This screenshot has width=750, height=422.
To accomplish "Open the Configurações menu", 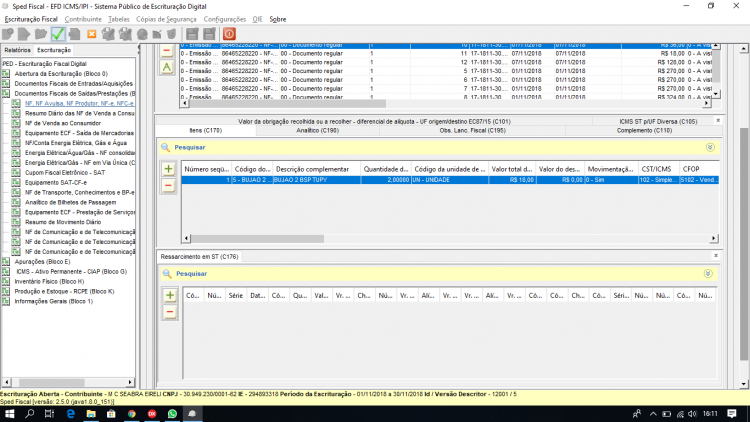I will point(224,19).
